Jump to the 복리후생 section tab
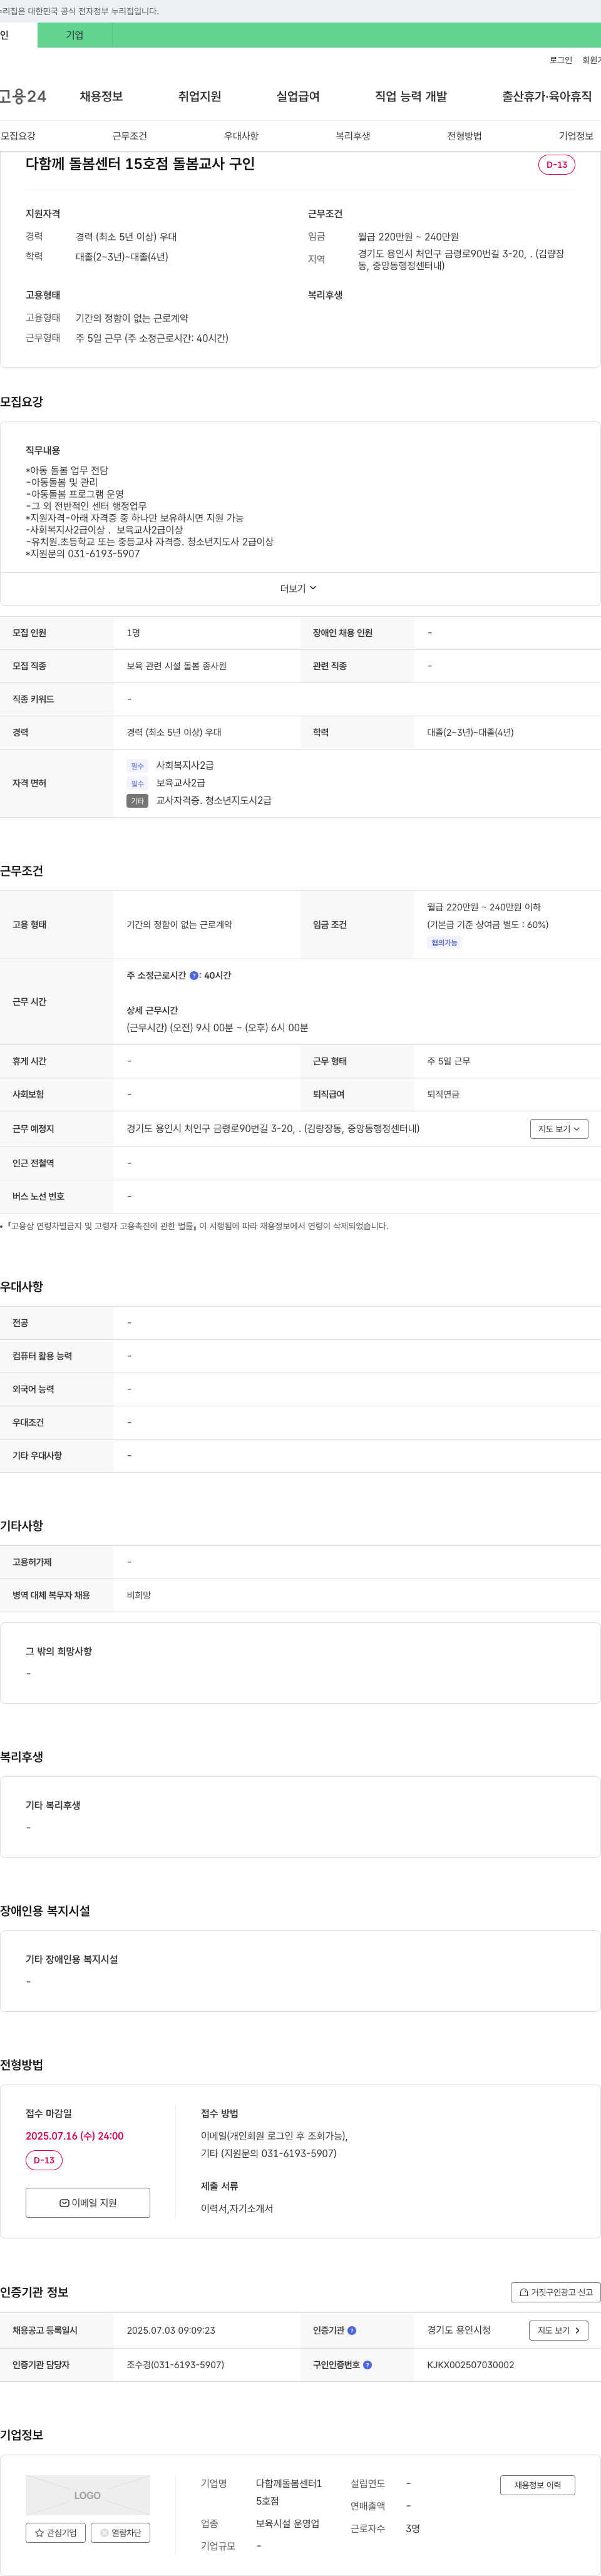This screenshot has height=2576, width=601. click(x=353, y=136)
